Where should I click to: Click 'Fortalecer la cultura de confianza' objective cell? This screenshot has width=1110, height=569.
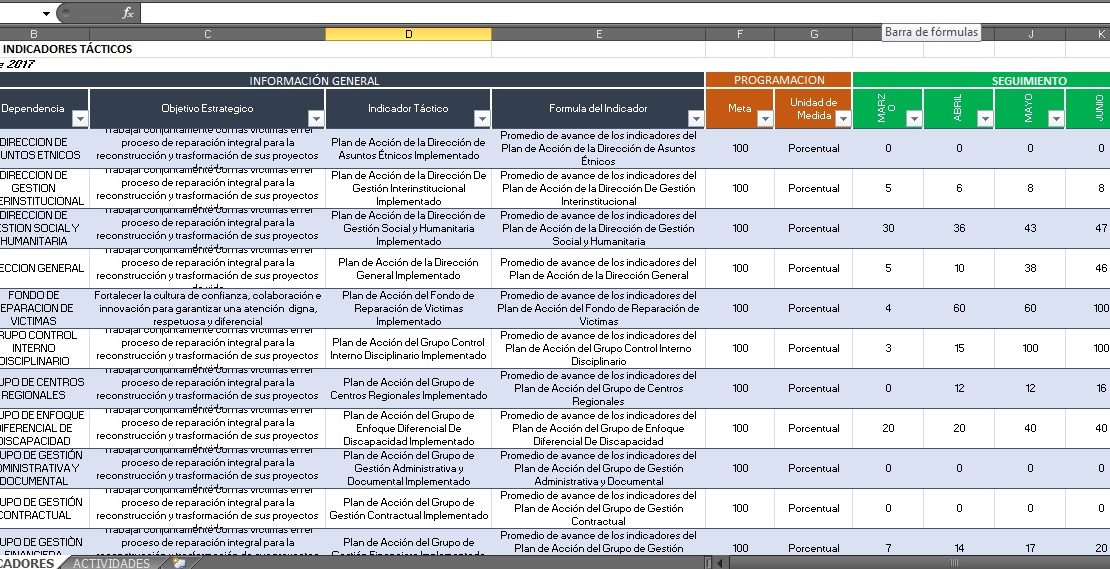click(207, 308)
